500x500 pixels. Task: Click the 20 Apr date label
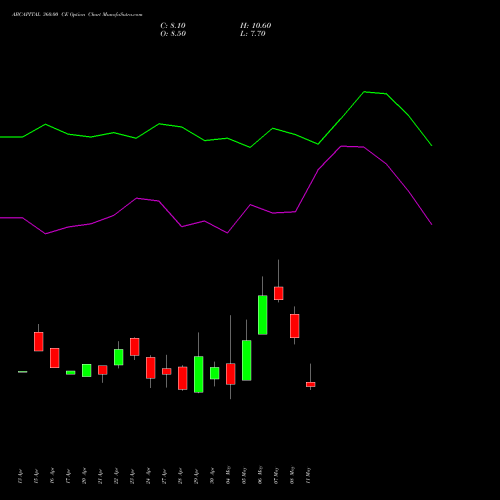click(84, 476)
